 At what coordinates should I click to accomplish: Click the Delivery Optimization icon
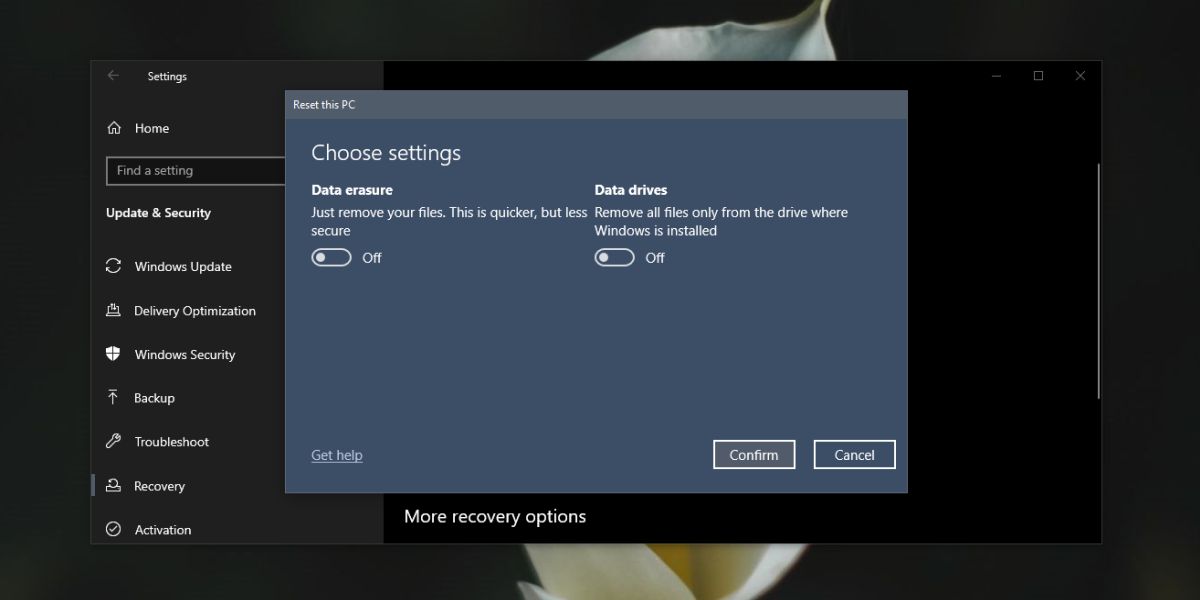pyautogui.click(x=114, y=310)
